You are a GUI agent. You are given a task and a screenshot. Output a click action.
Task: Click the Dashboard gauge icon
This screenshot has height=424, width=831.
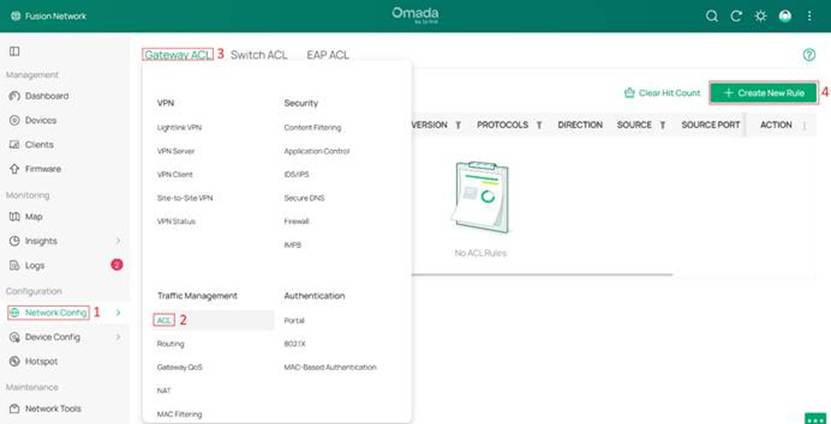pos(15,96)
